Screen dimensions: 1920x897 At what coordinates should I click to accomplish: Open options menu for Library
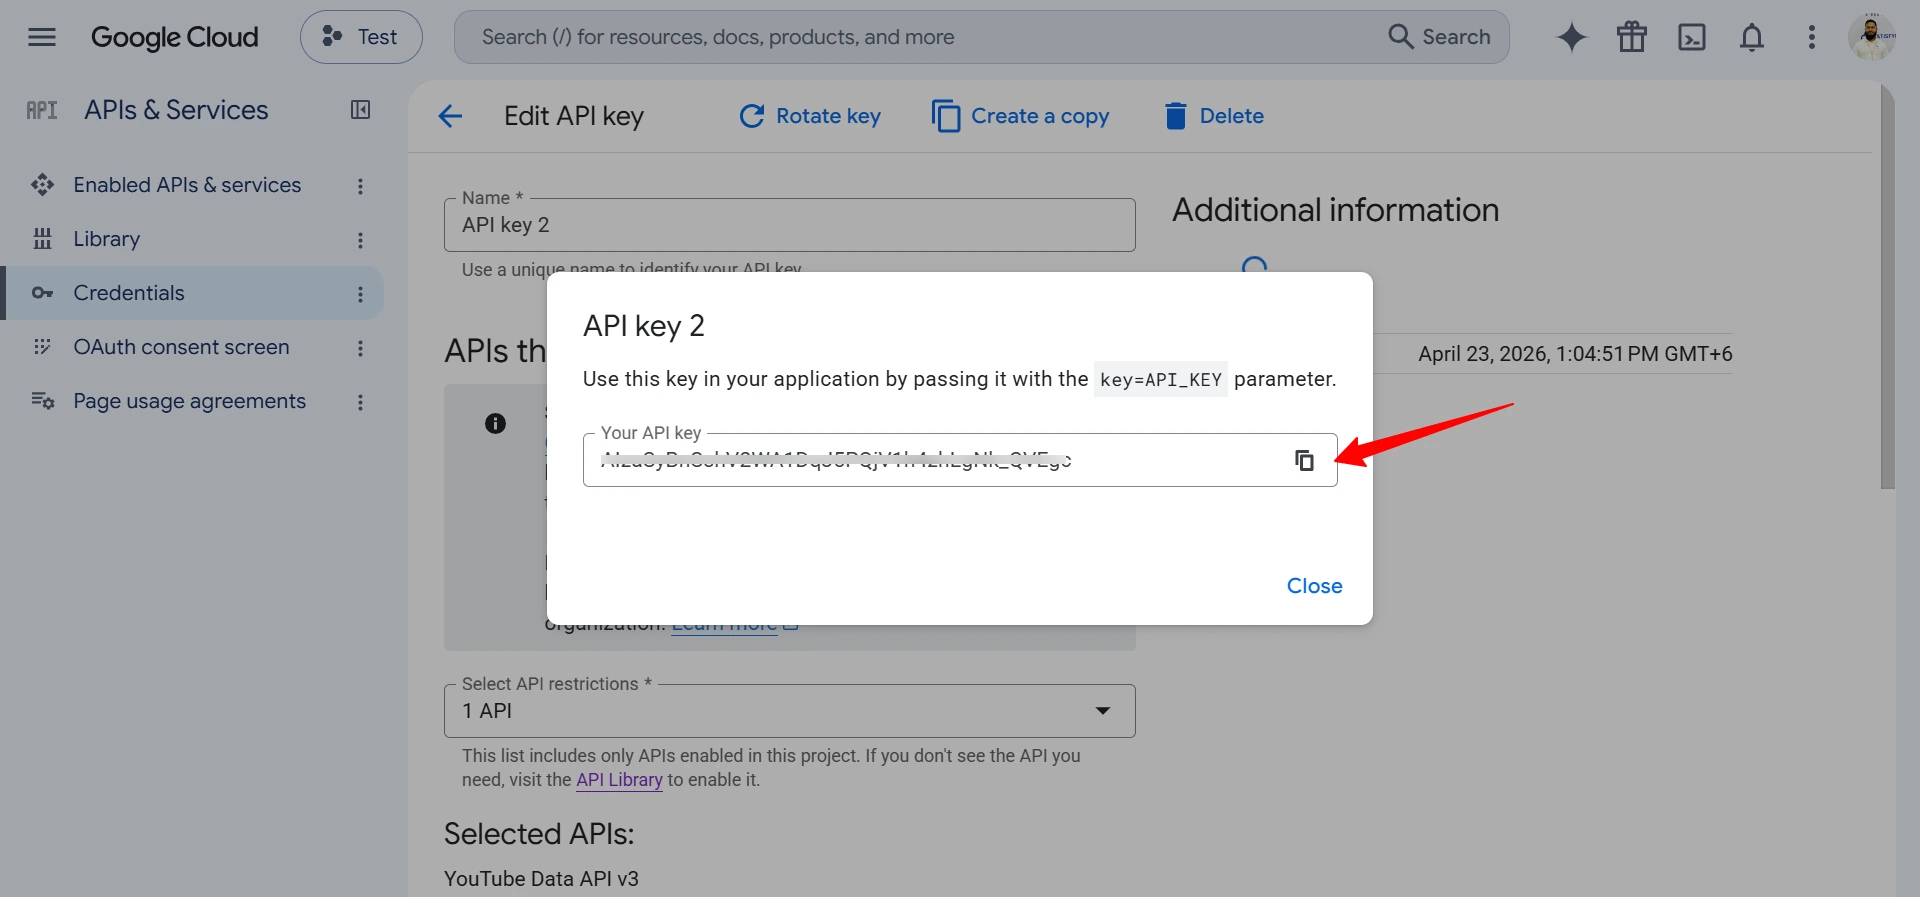tap(360, 240)
